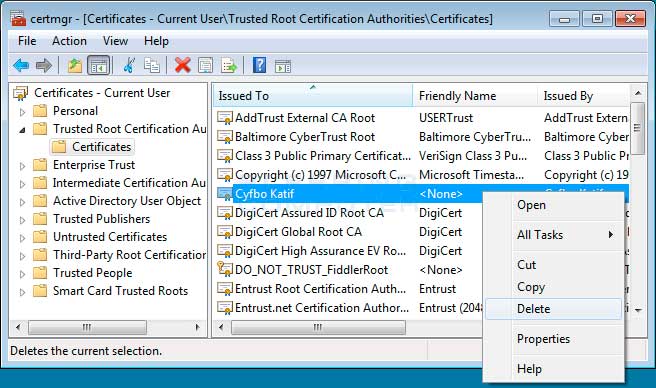Open the Help menu in menu bar
The image size is (656, 388).
coord(156,41)
